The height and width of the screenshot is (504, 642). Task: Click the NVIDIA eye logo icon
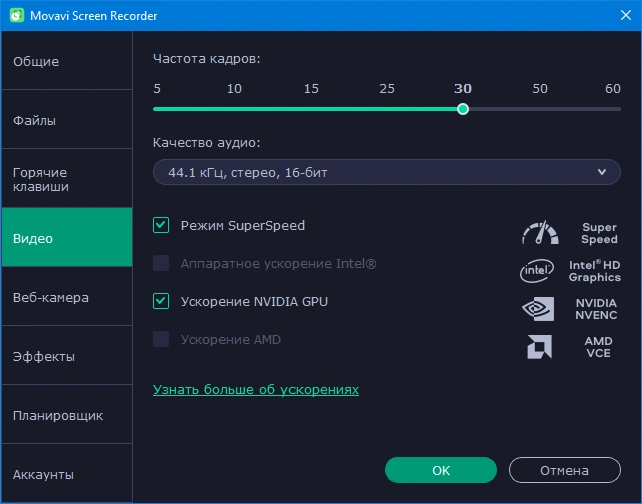click(538, 309)
